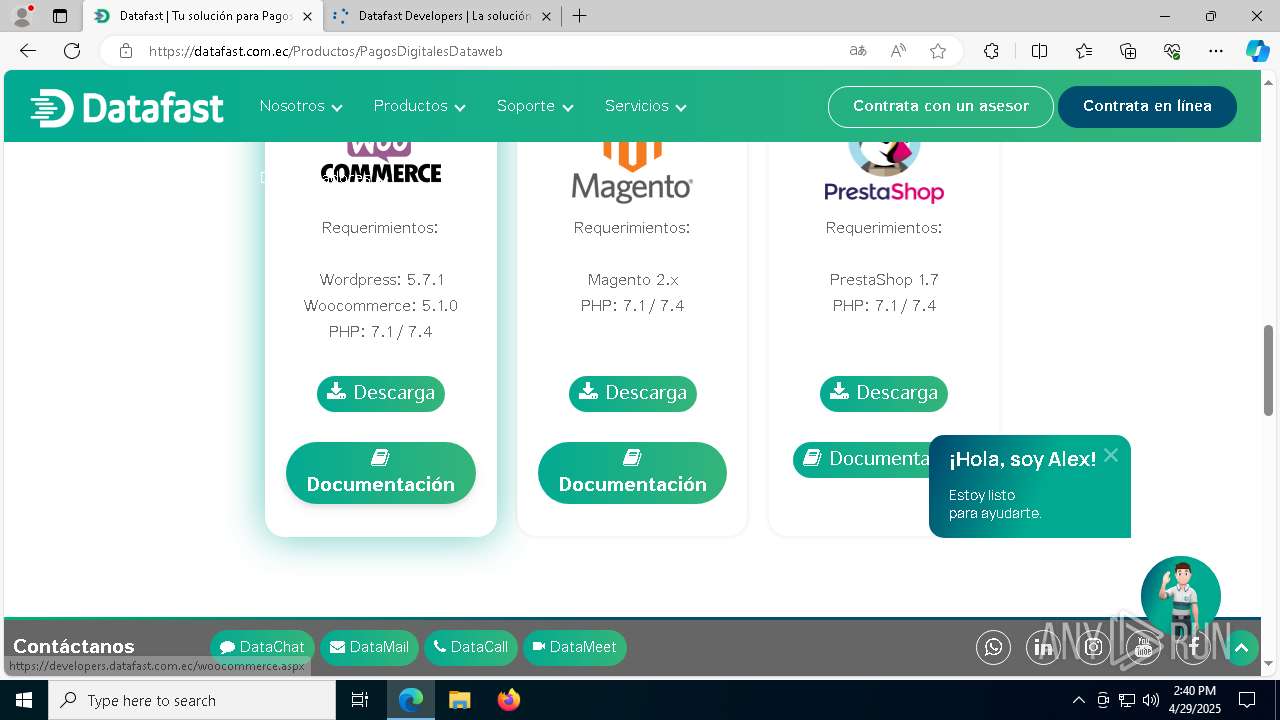1280x720 pixels.
Task: Download the WooCommerce plugin
Action: click(380, 393)
